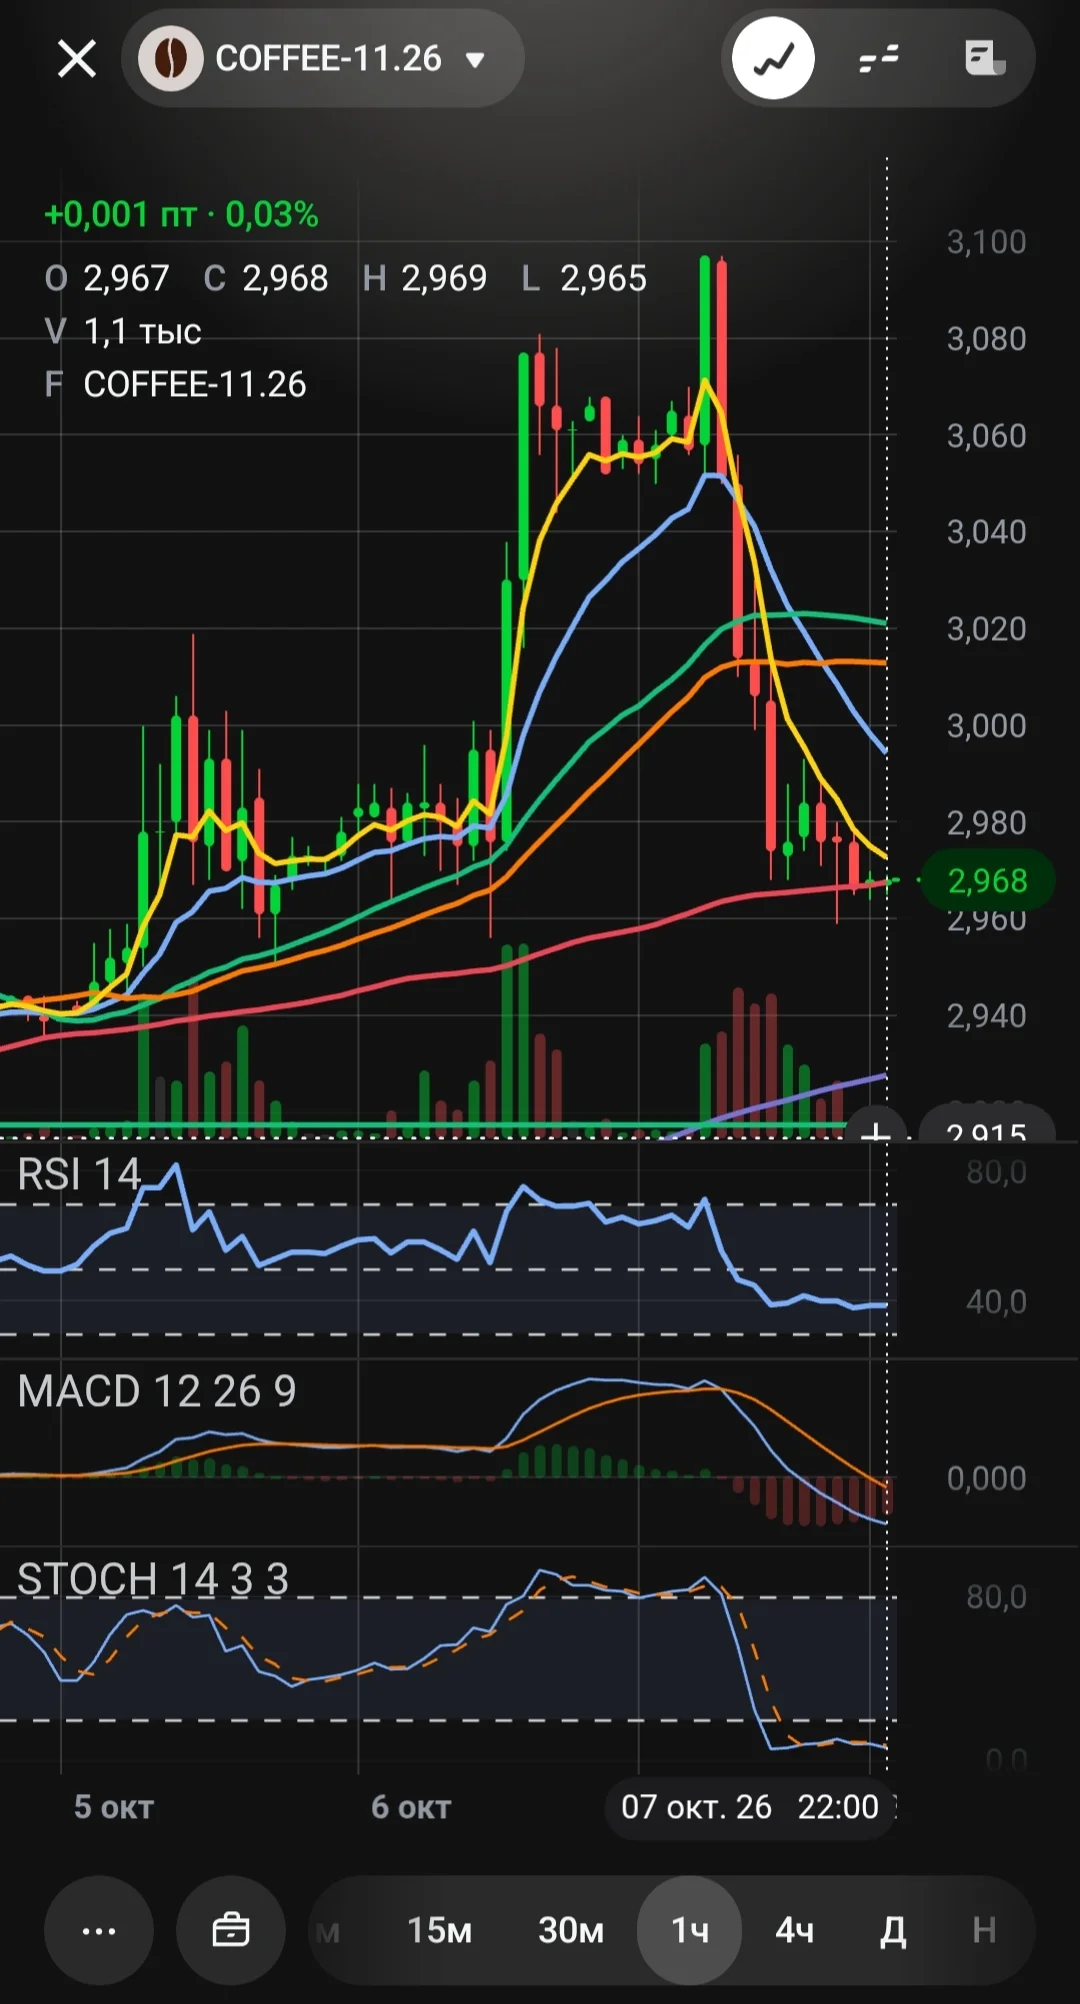The image size is (1080, 2004).
Task: Tap the RSI 14 indicator label
Action: 80,1174
